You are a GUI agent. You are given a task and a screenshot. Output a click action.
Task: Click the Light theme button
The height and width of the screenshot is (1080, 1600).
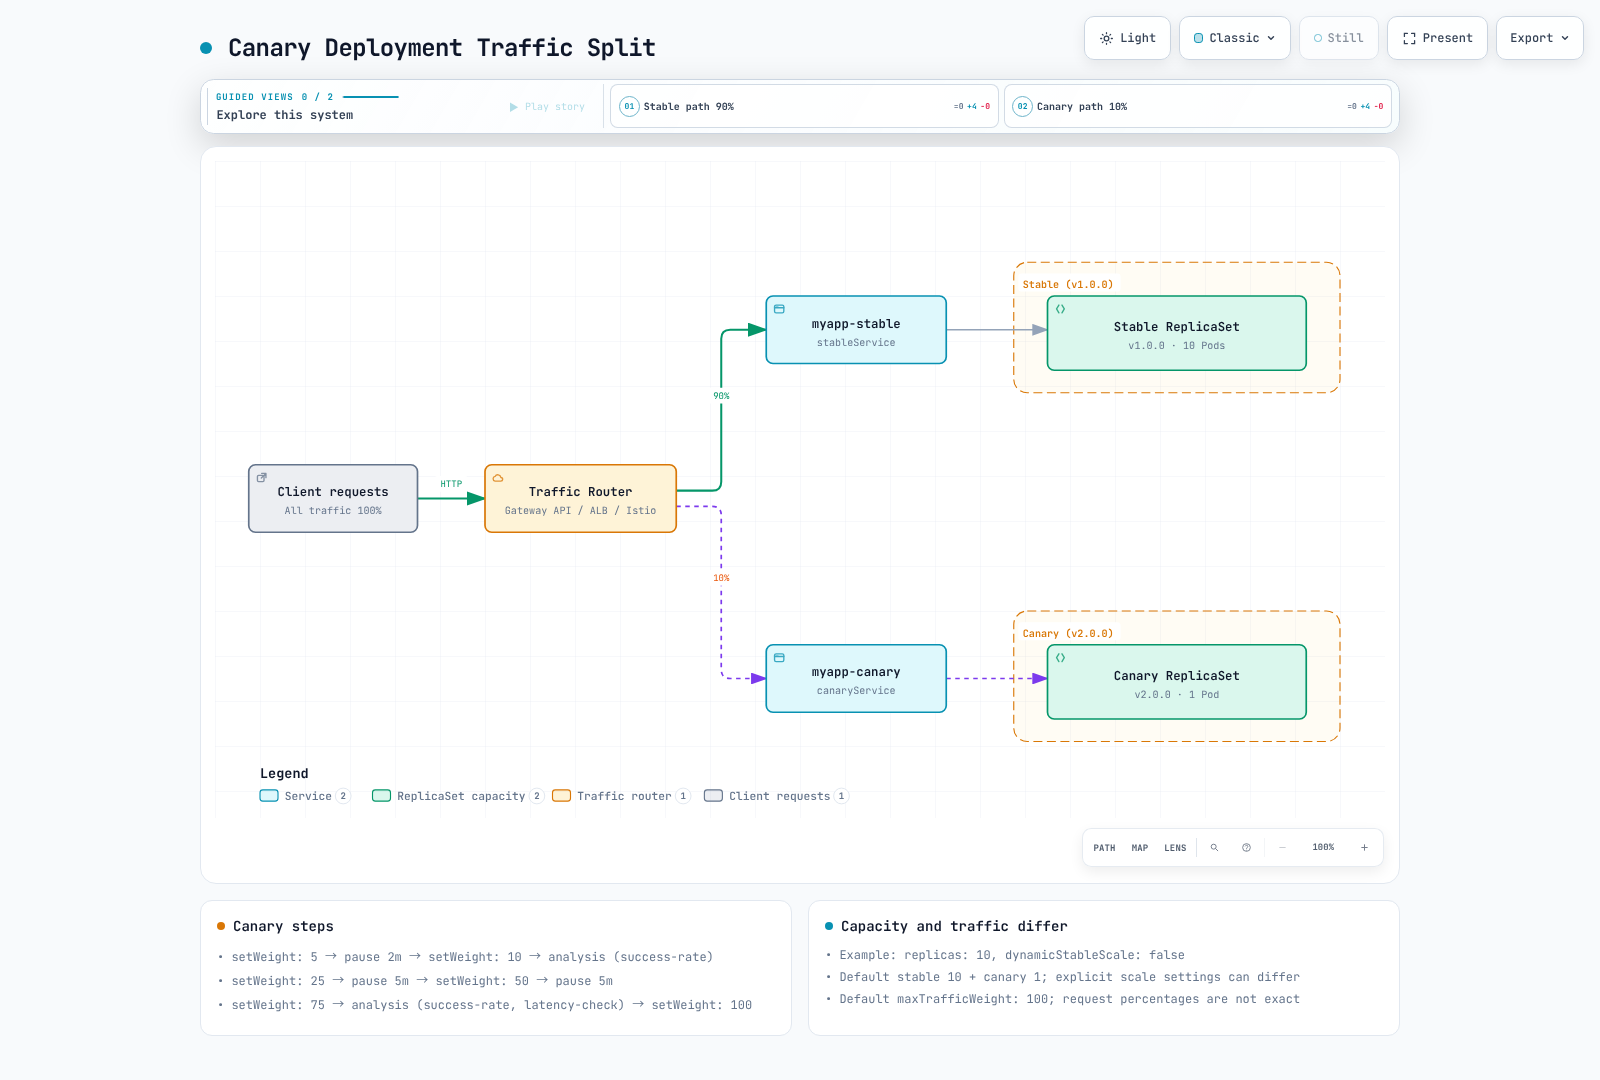click(x=1127, y=38)
